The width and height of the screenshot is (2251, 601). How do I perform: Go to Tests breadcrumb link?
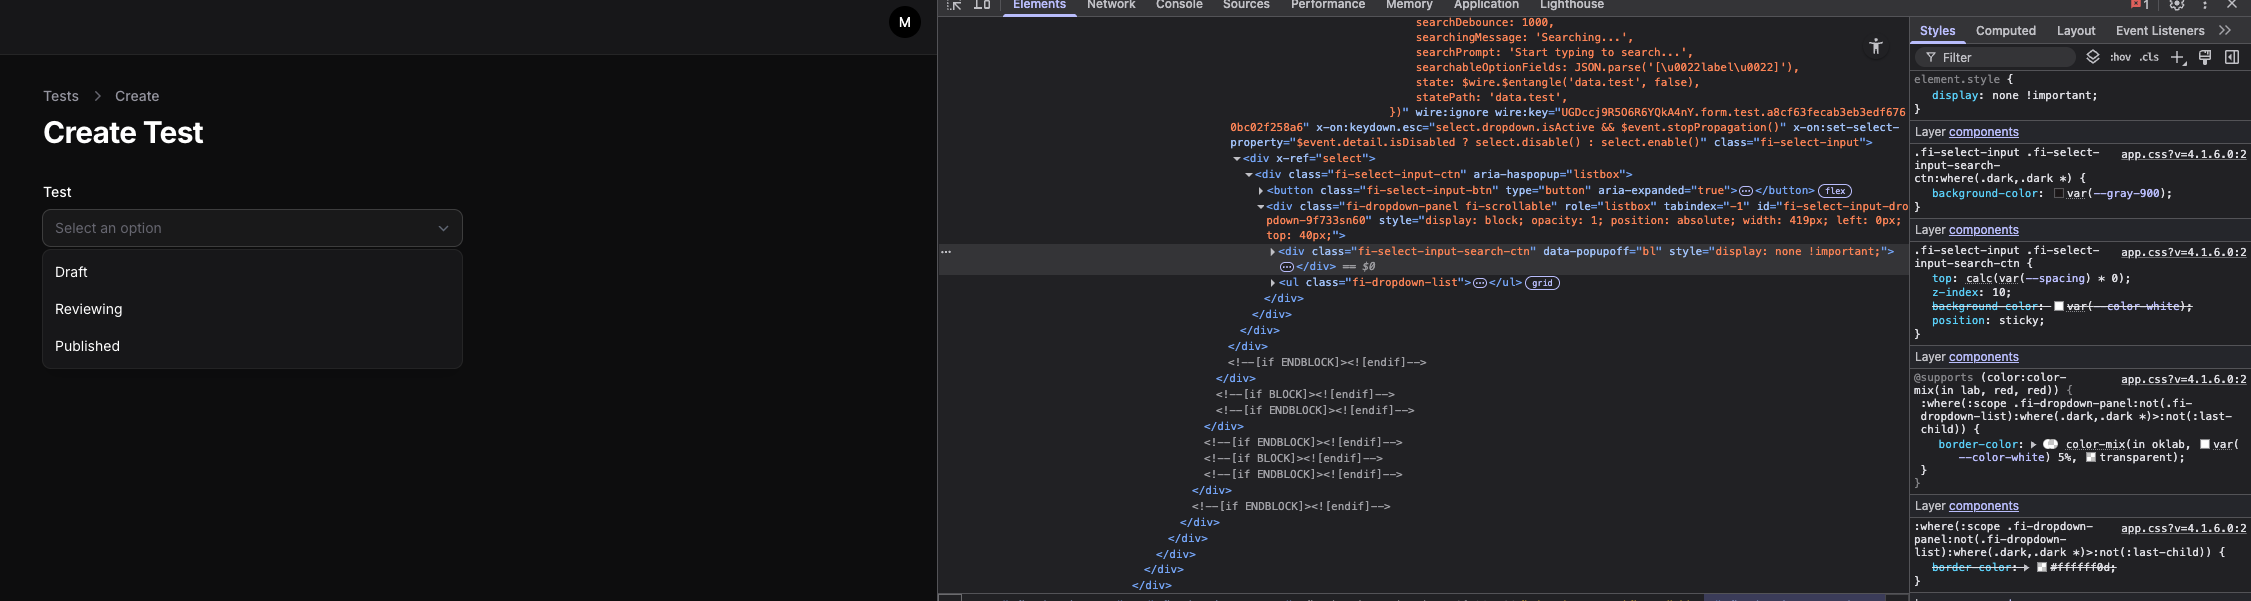tap(61, 96)
